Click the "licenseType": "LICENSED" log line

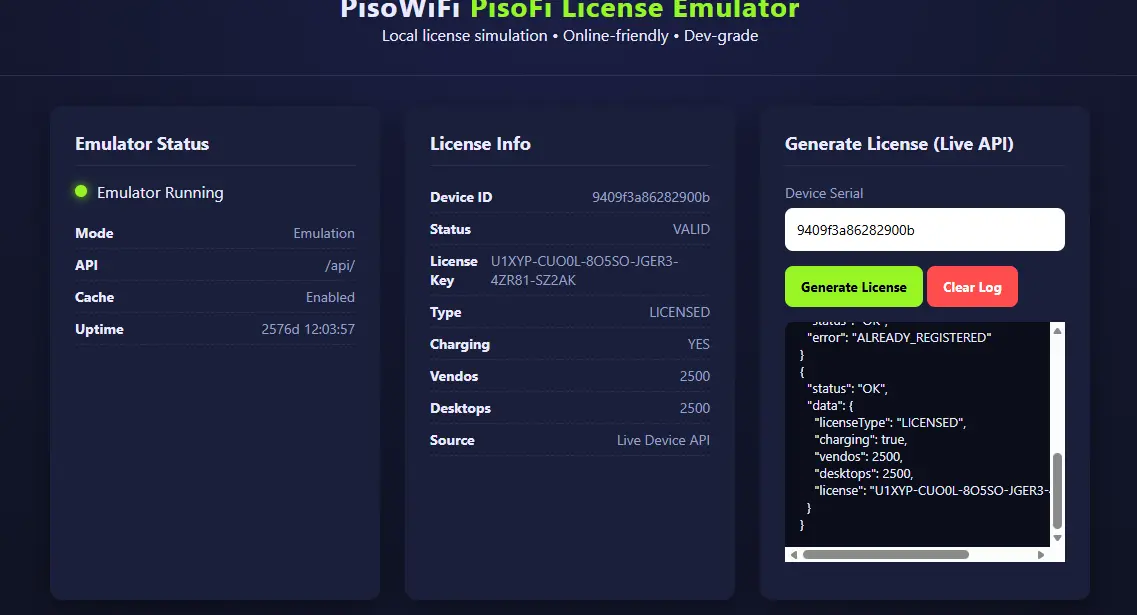pyautogui.click(x=890, y=423)
